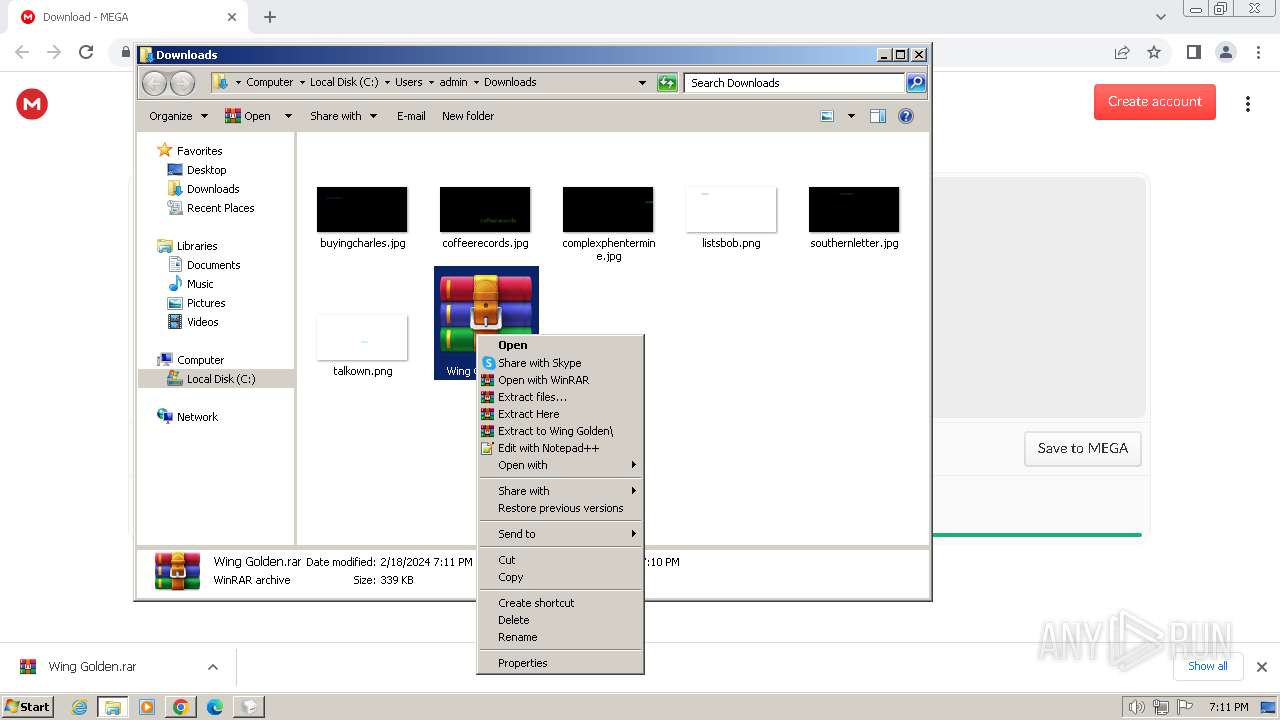Click New folder in toolbar
The height and width of the screenshot is (720, 1280).
pyautogui.click(x=468, y=116)
